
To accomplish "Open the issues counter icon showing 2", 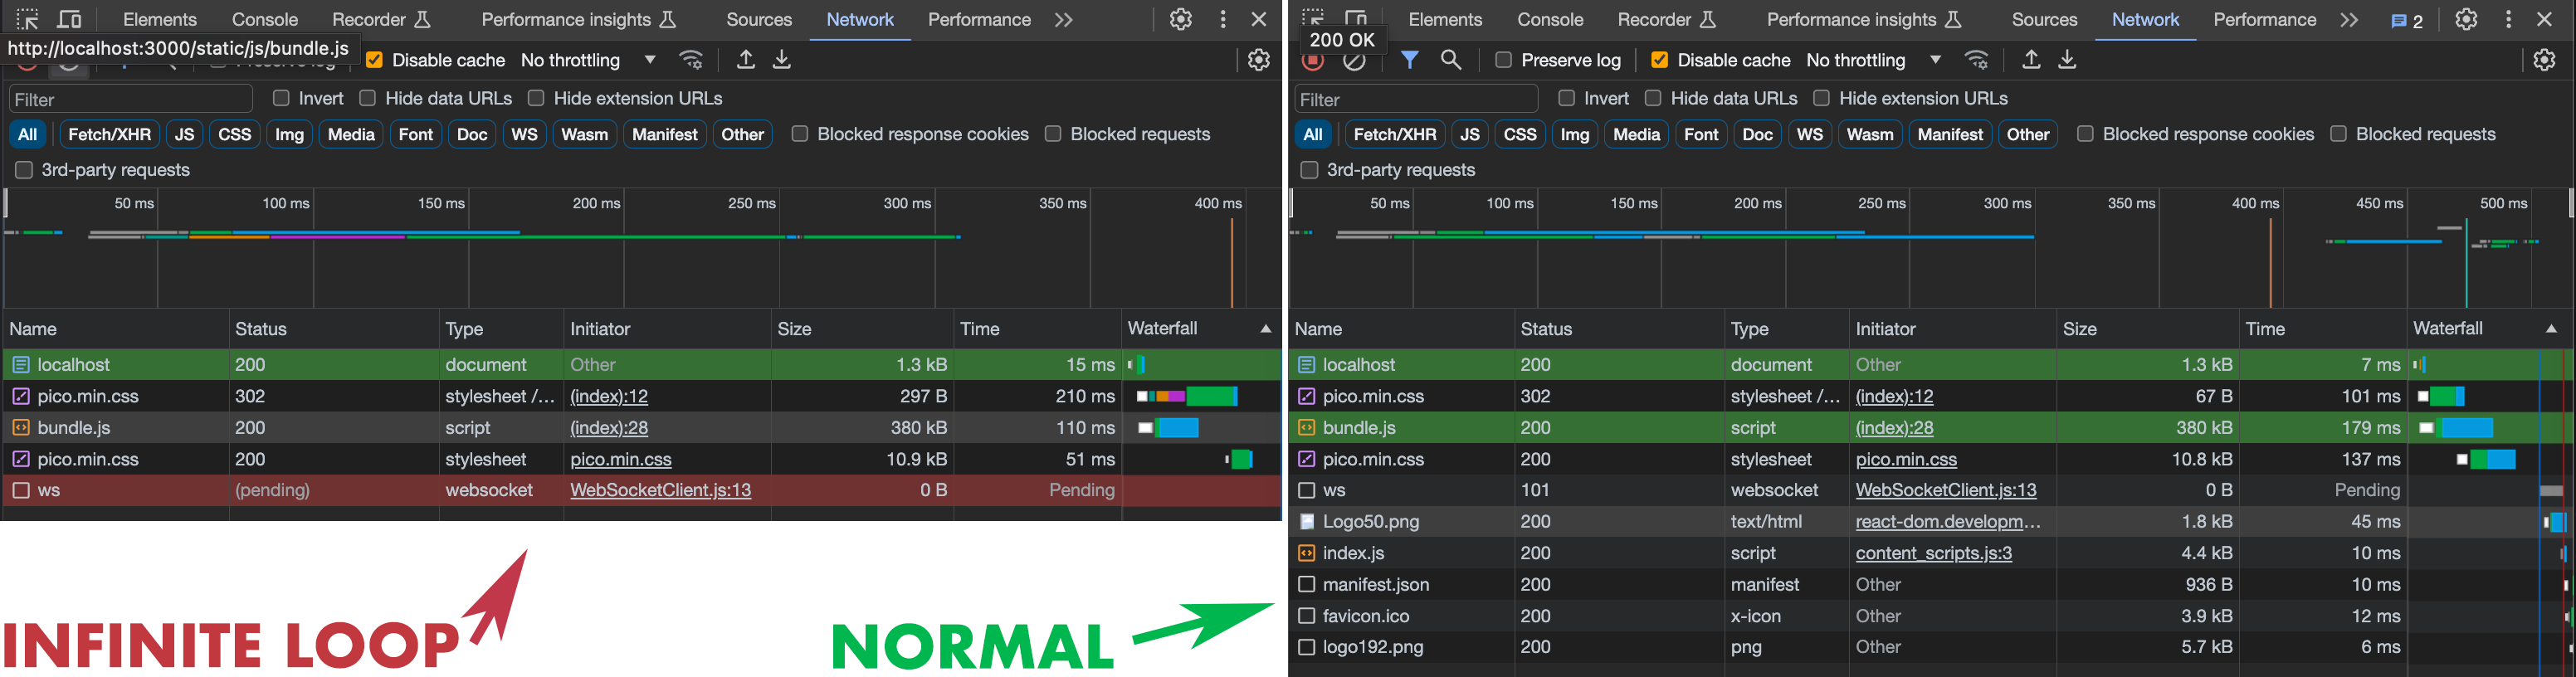I will (2406, 20).
